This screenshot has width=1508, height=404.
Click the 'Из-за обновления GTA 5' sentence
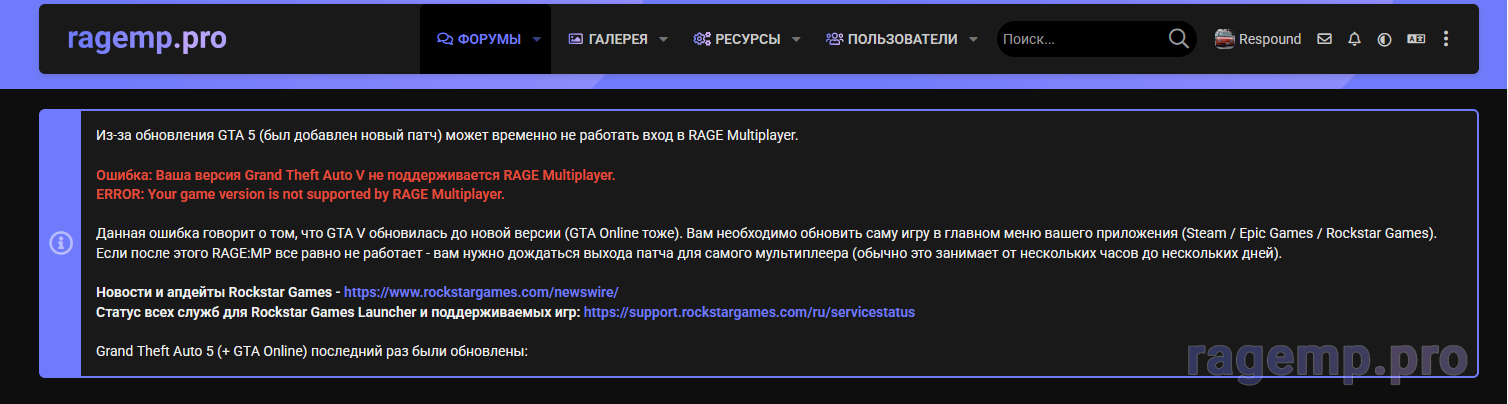[x=447, y=135]
